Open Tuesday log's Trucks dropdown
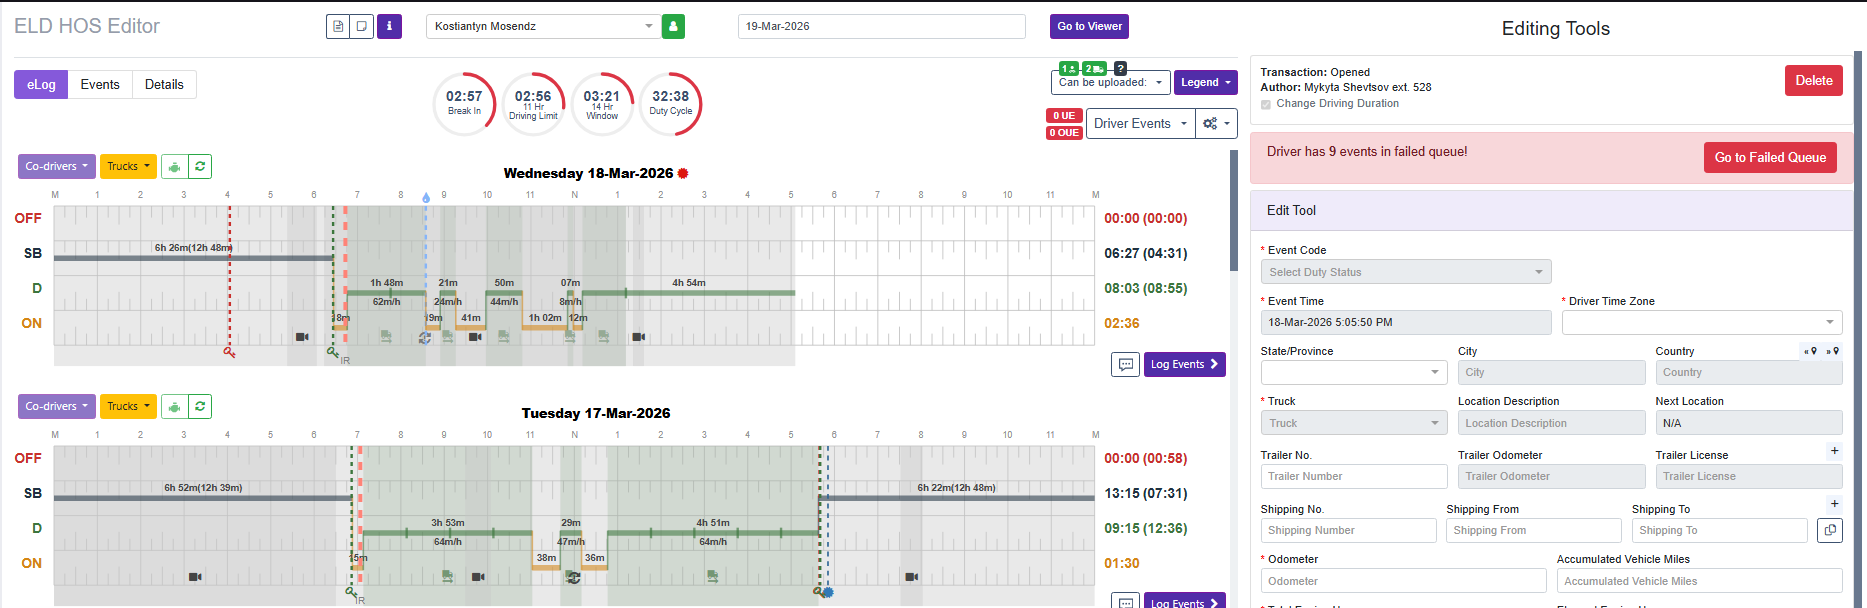This screenshot has width=1867, height=608. [x=128, y=406]
